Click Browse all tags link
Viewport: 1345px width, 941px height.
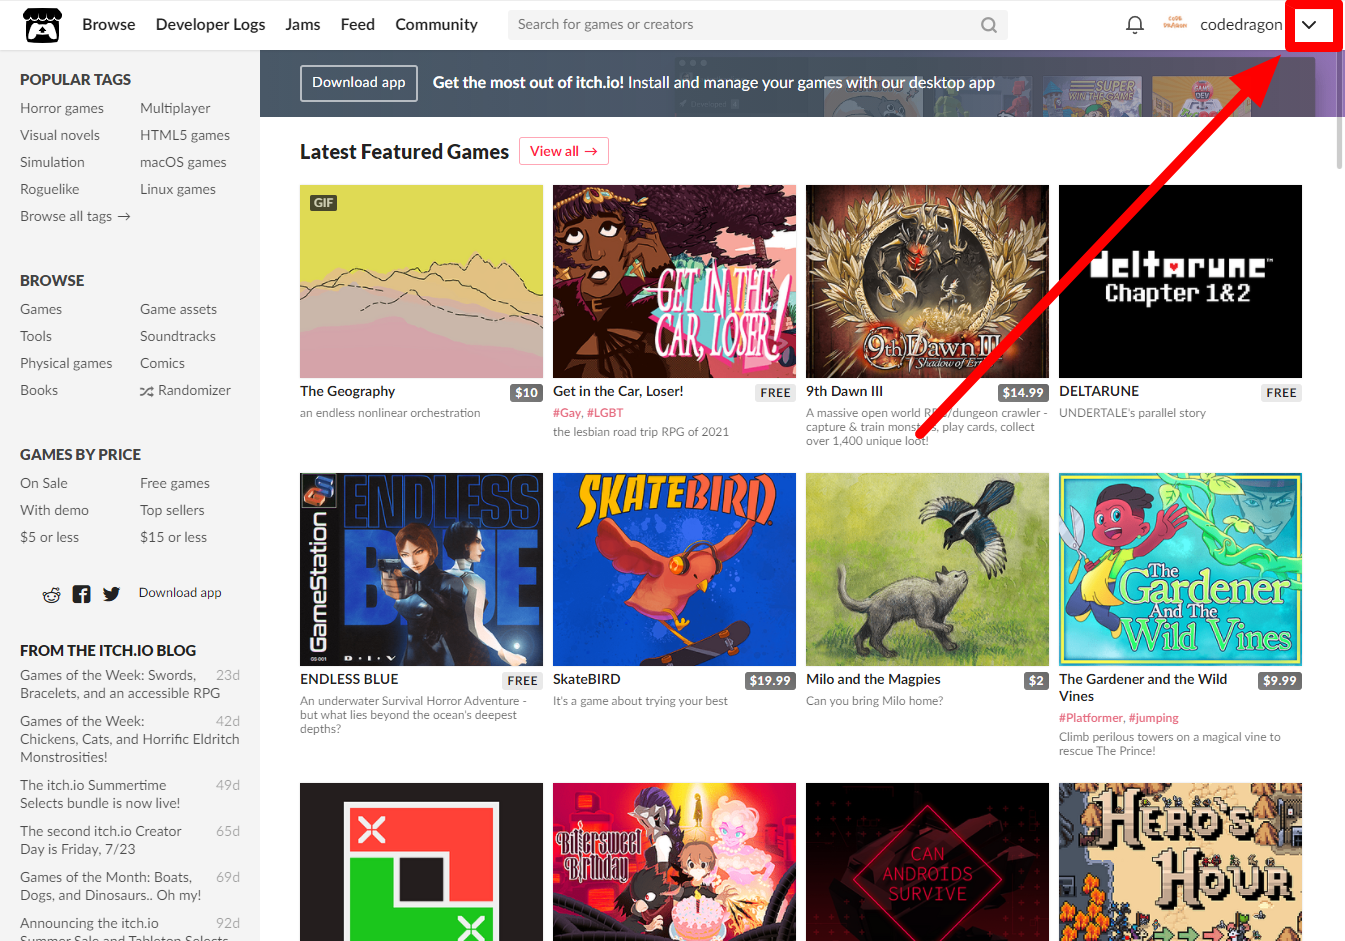[75, 216]
